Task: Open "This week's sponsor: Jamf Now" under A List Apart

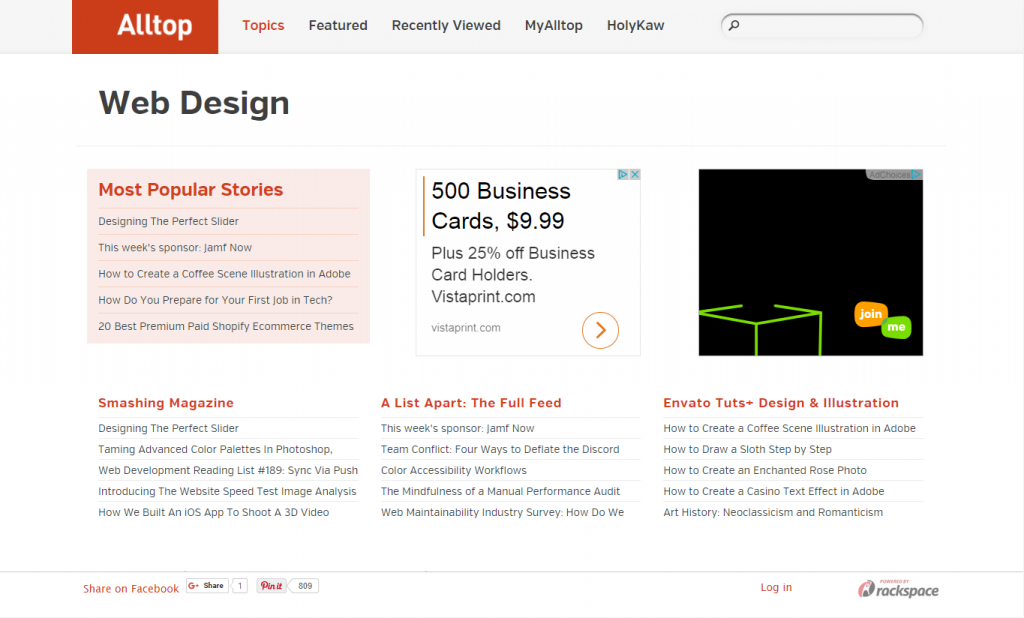Action: 458,429
